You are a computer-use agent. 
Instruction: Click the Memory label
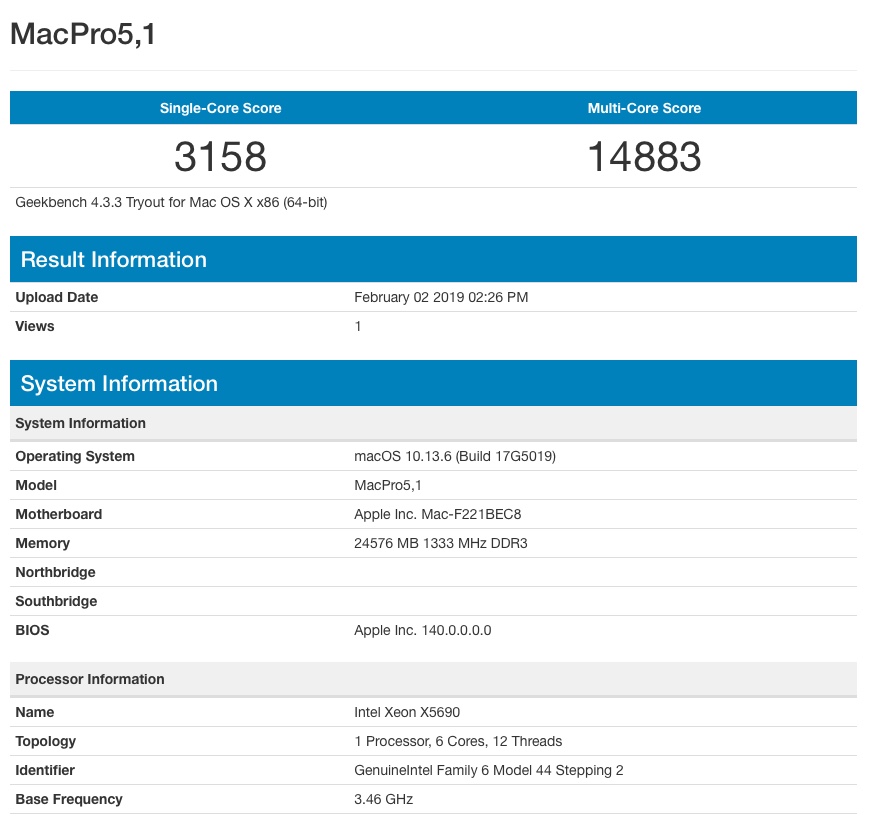coord(42,543)
